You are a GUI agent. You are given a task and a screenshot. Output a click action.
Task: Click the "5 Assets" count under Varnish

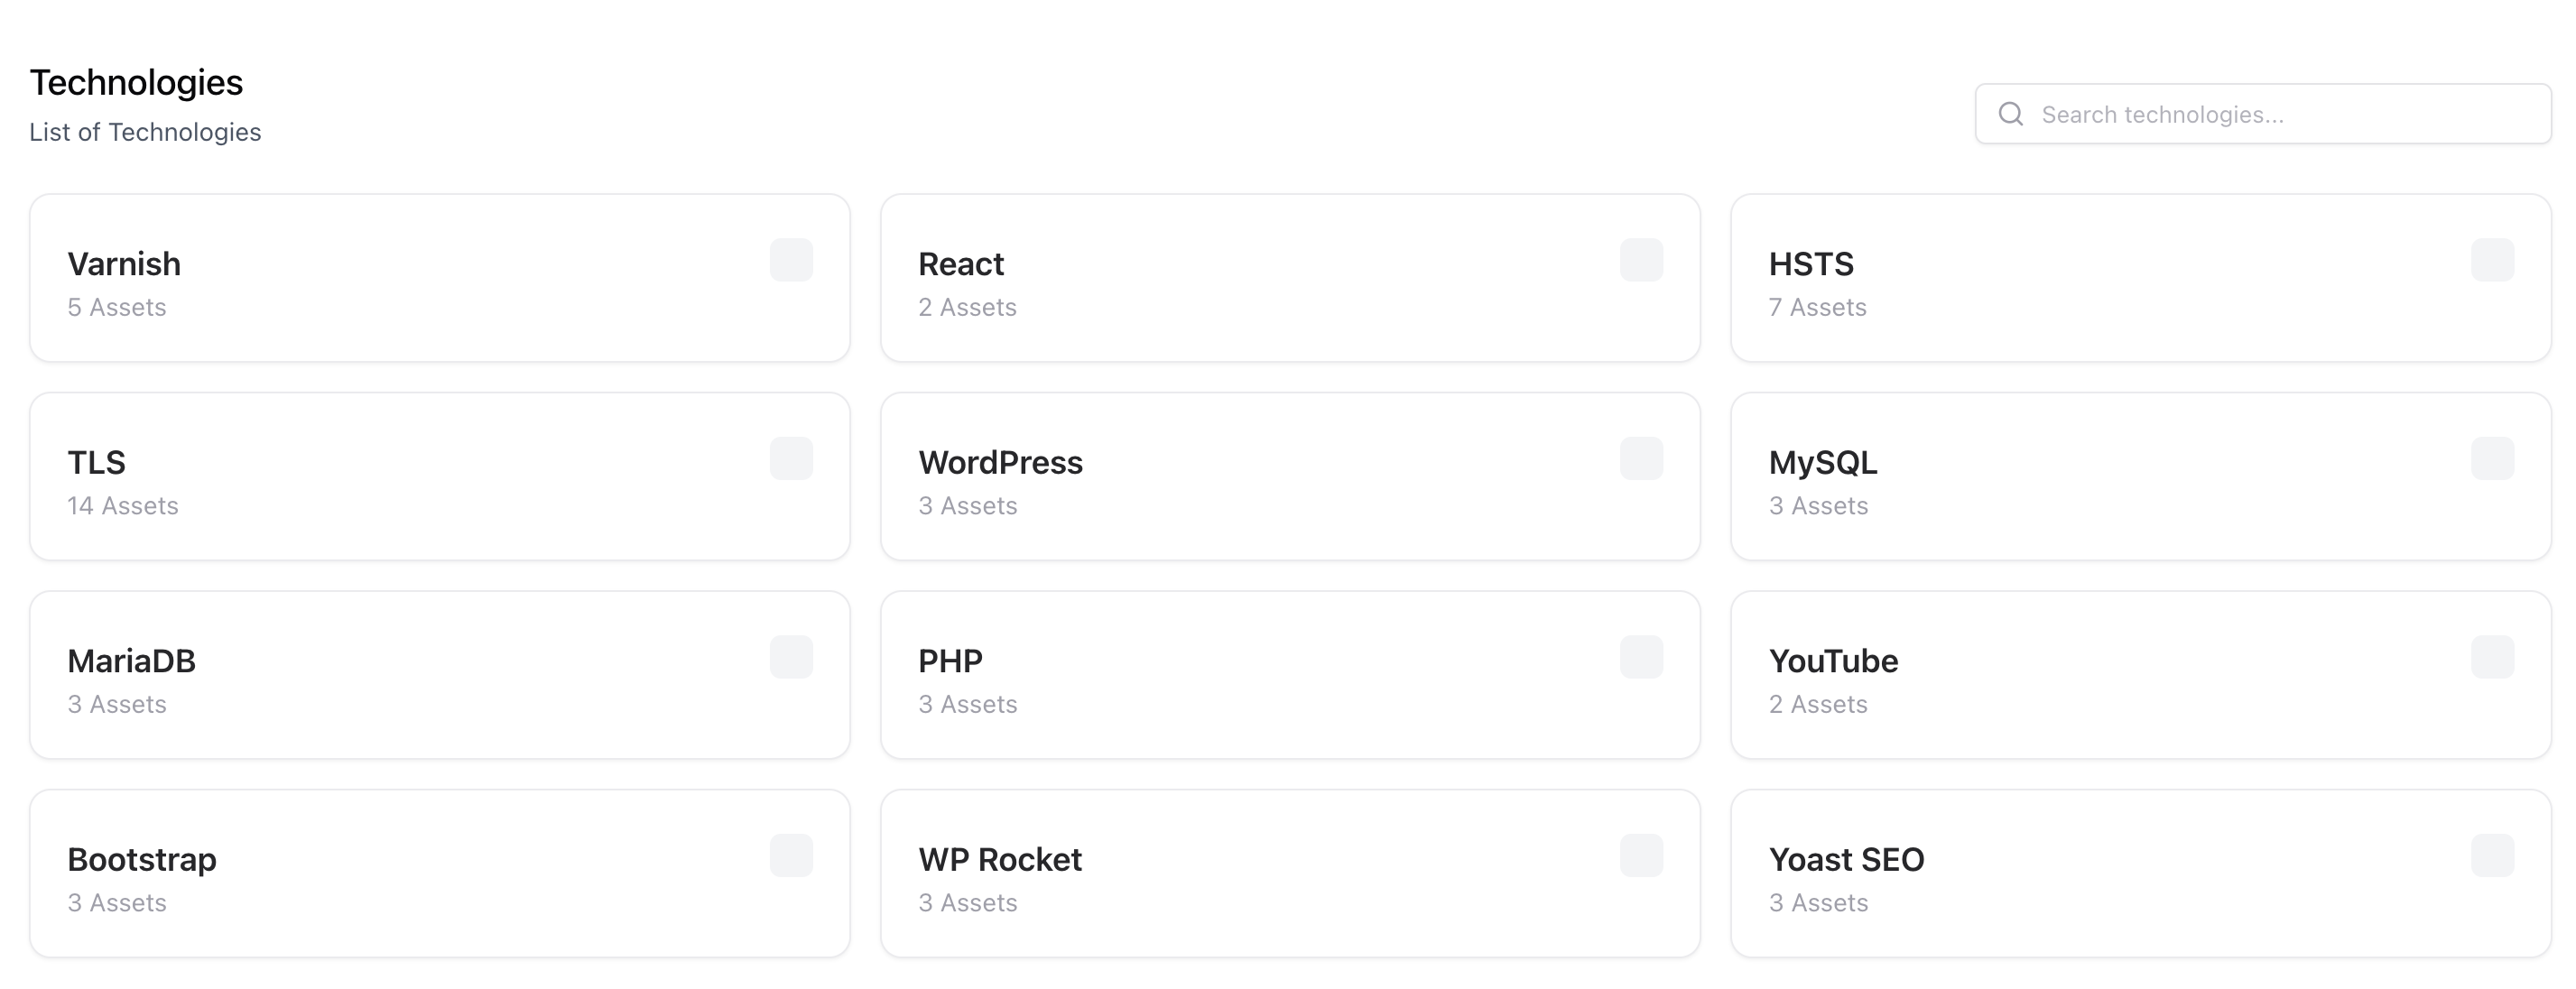[x=117, y=307]
